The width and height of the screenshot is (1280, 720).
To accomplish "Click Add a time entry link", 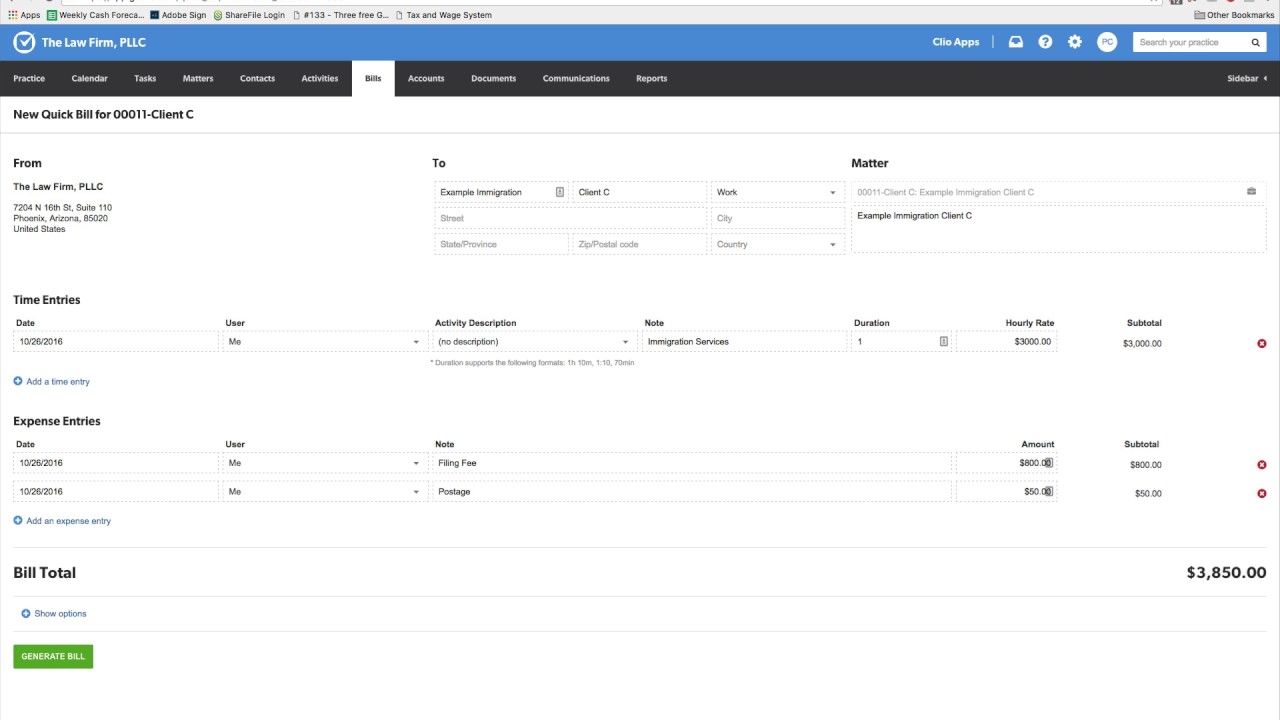I will 58,381.
